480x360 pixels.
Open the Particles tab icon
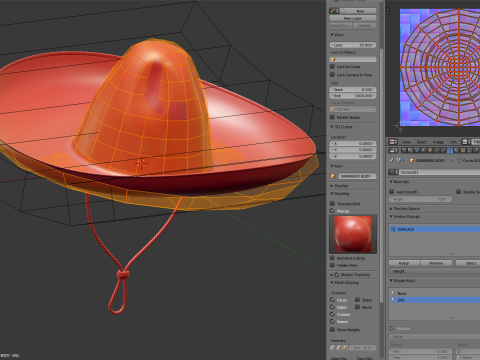coord(469,150)
